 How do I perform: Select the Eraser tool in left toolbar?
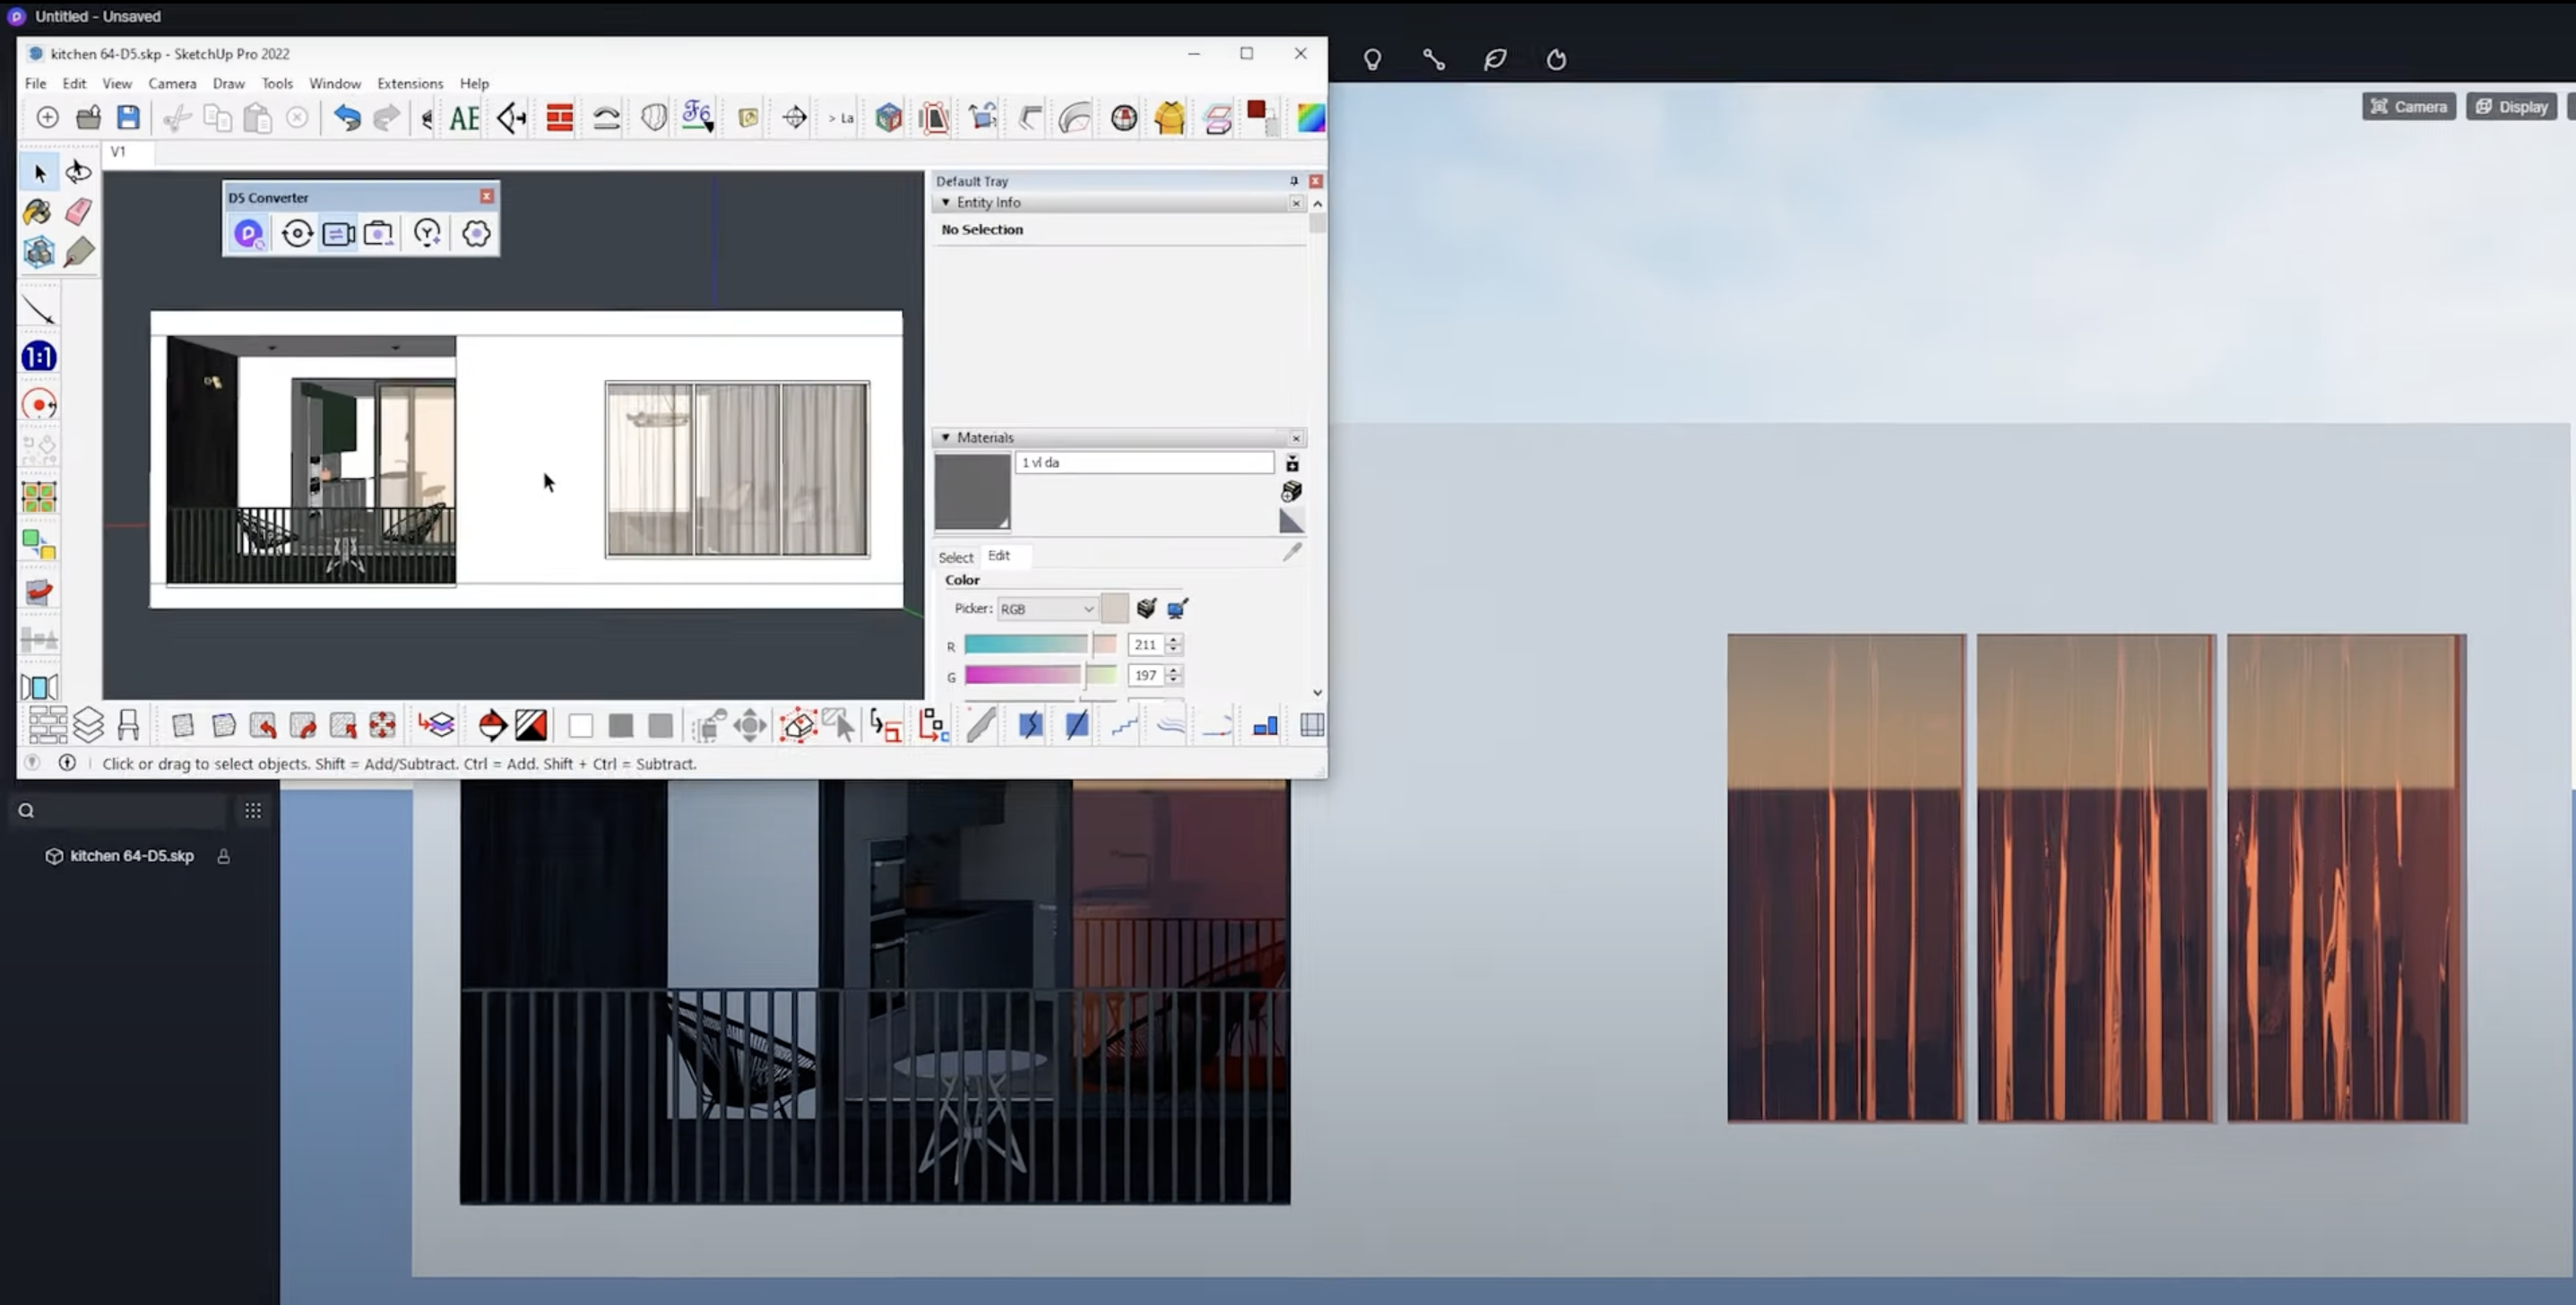(x=78, y=211)
